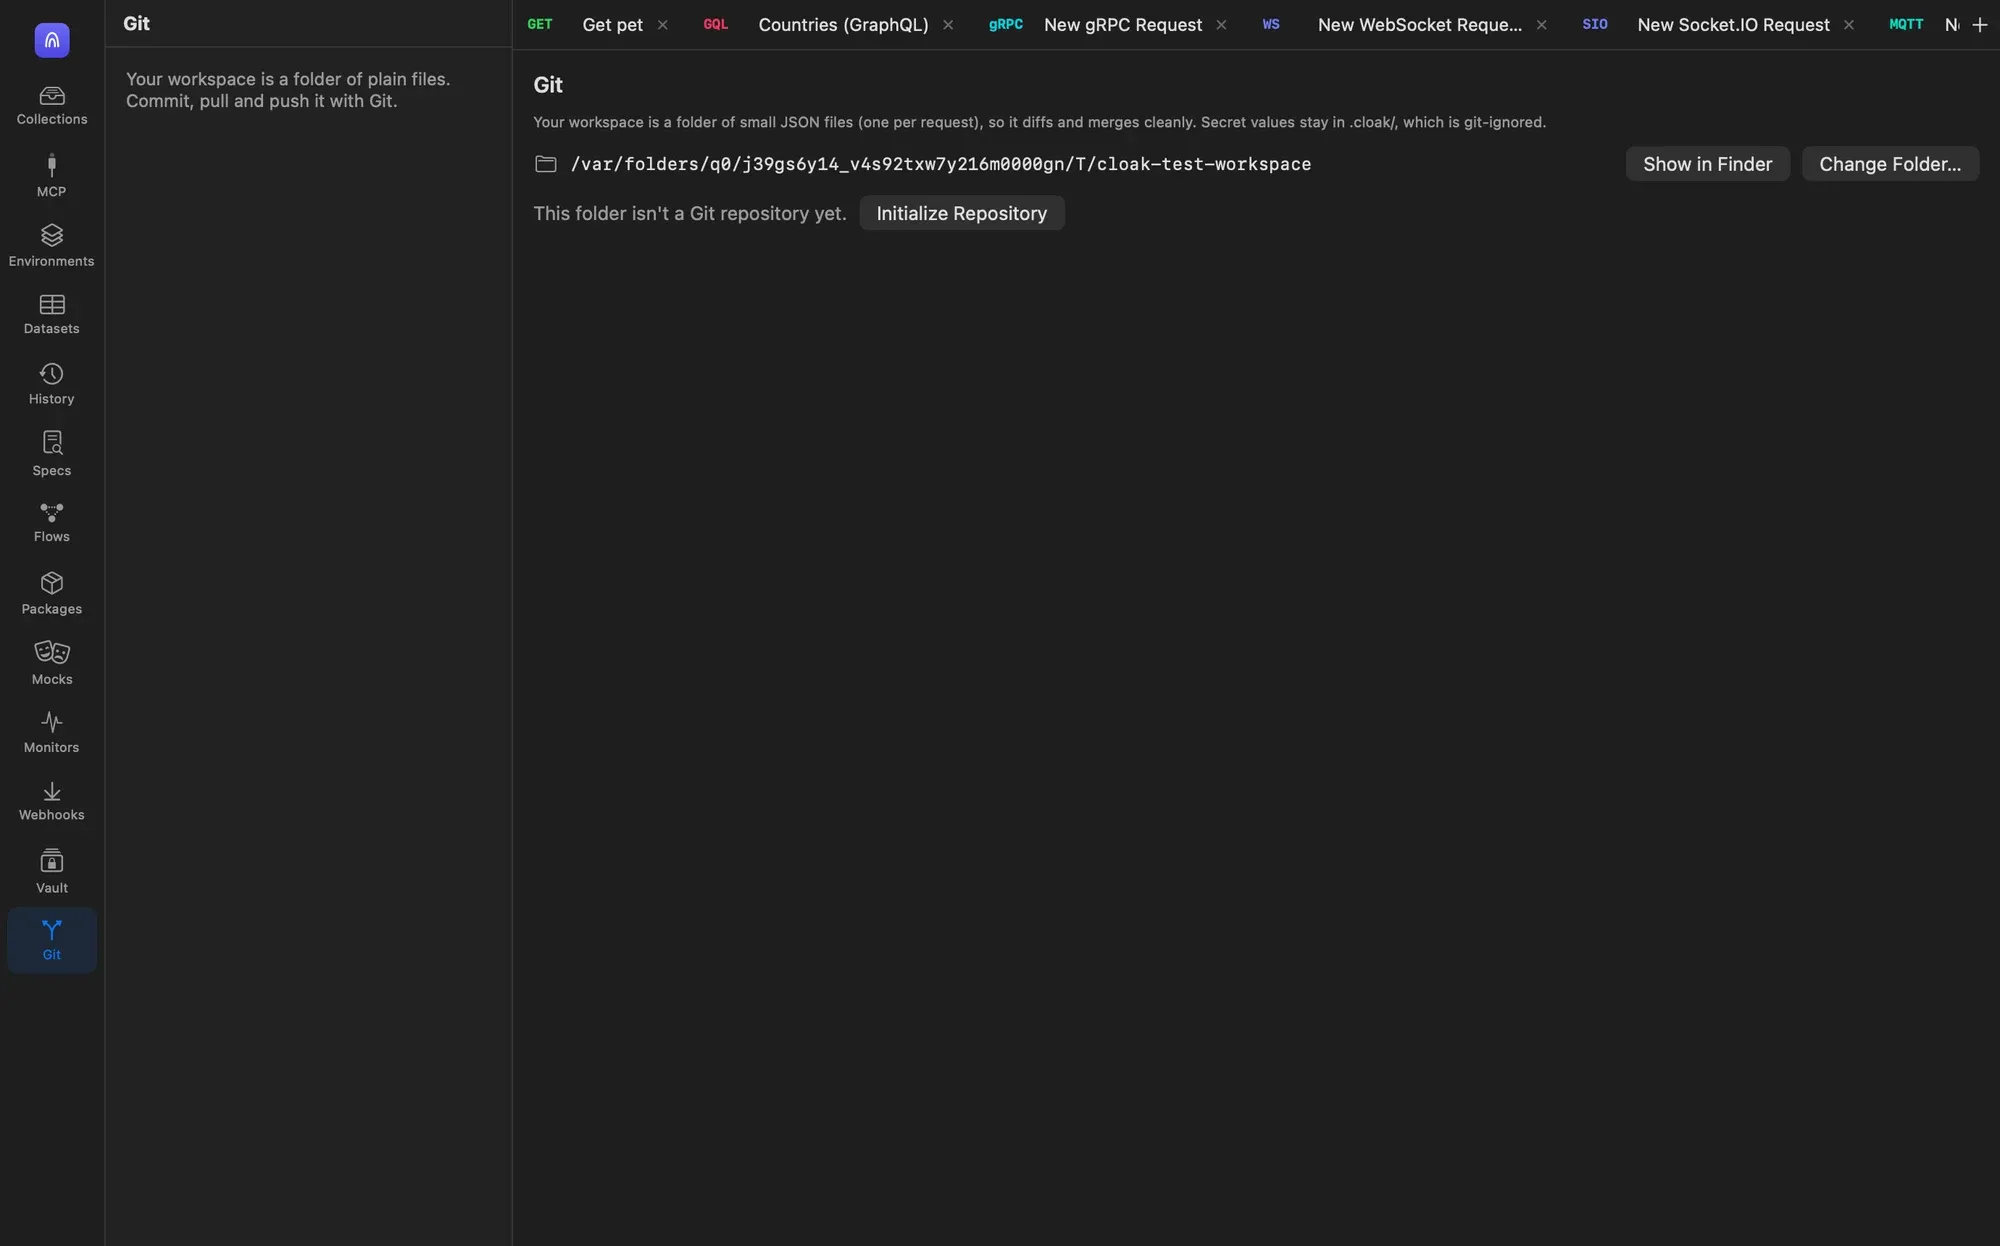Click the description about small JSON files
This screenshot has width=2000, height=1246.
pyautogui.click(x=1039, y=122)
